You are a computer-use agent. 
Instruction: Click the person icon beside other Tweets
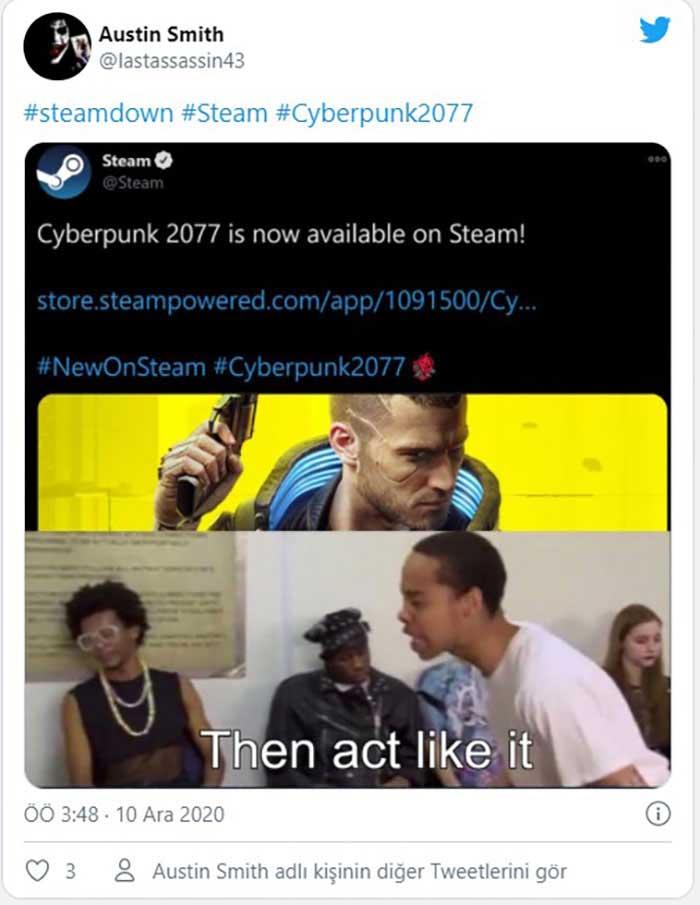point(125,870)
